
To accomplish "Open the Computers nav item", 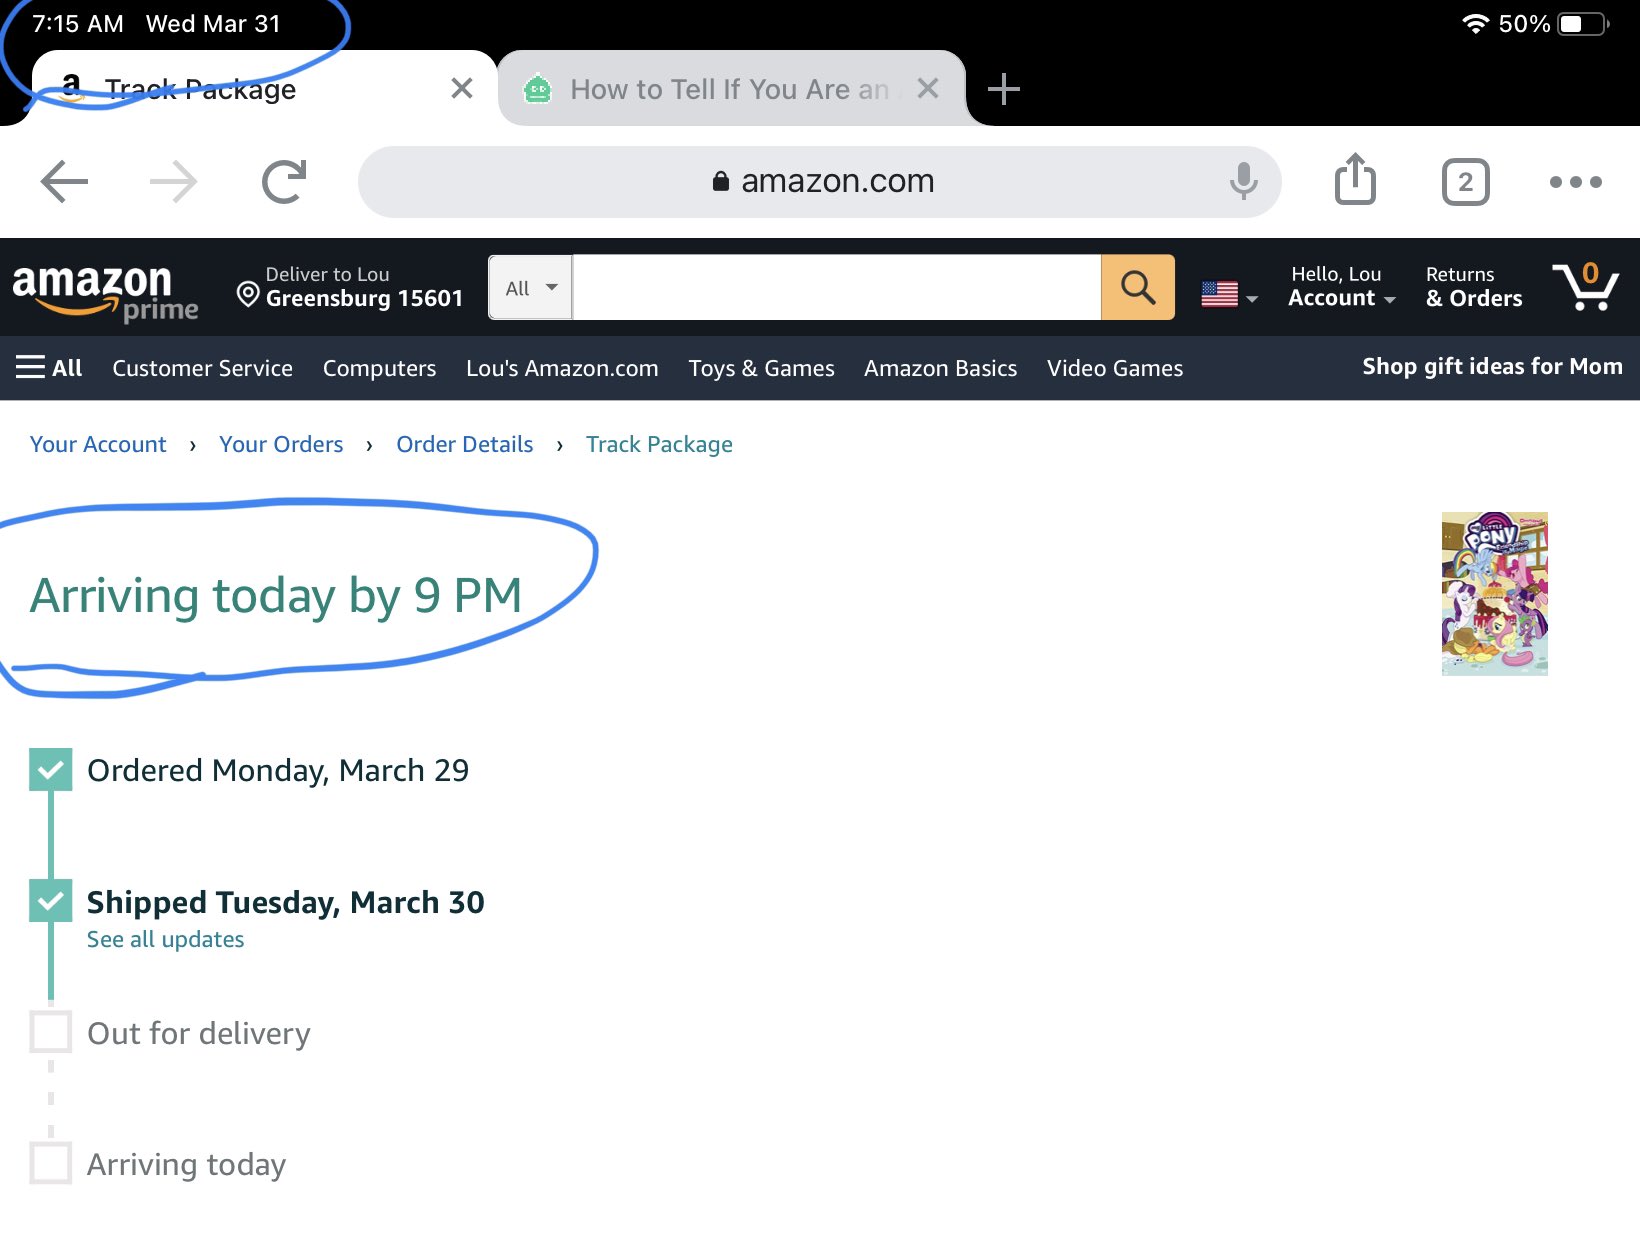I will (x=379, y=368).
